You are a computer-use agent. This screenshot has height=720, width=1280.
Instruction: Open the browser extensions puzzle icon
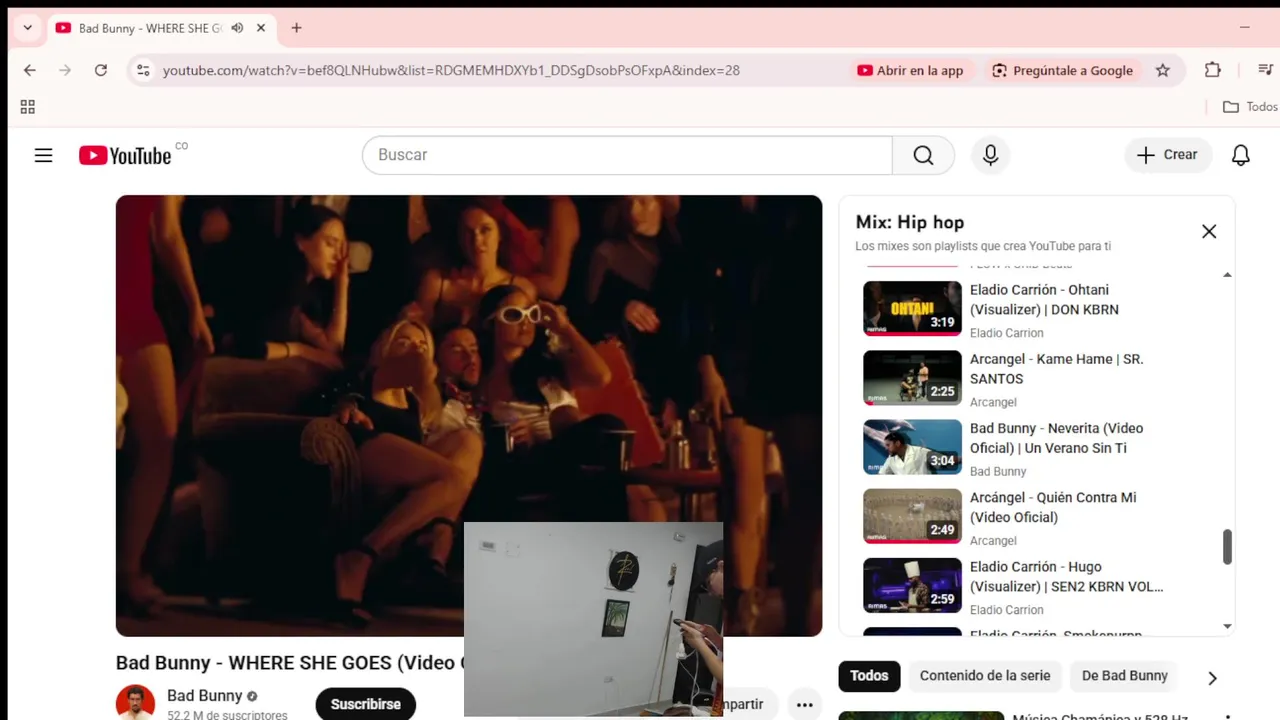[x=1212, y=70]
